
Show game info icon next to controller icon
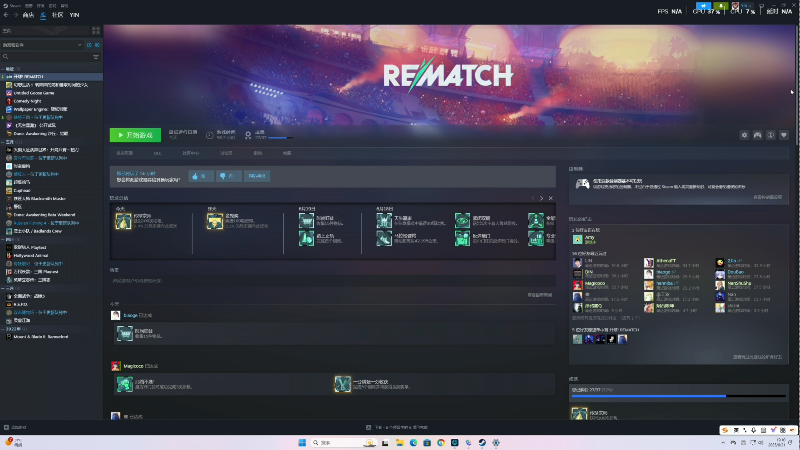[771, 135]
